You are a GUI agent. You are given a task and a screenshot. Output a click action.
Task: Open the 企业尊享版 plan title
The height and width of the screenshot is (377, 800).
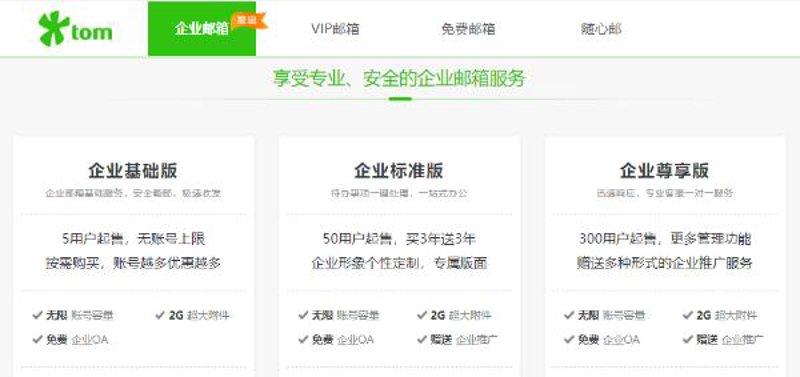pos(665,171)
